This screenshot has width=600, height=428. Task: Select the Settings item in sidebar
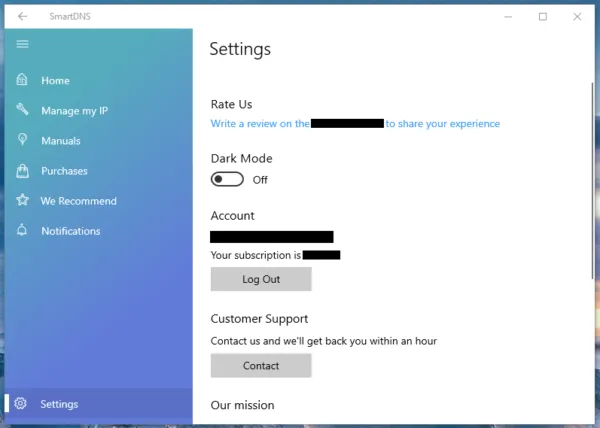pos(98,404)
